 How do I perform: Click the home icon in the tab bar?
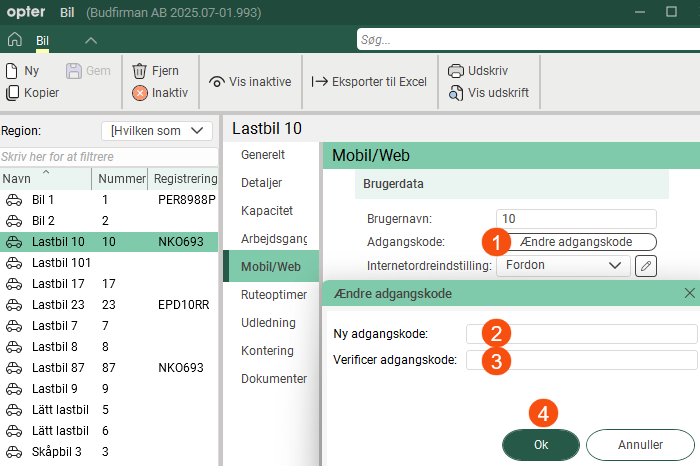pyautogui.click(x=14, y=40)
